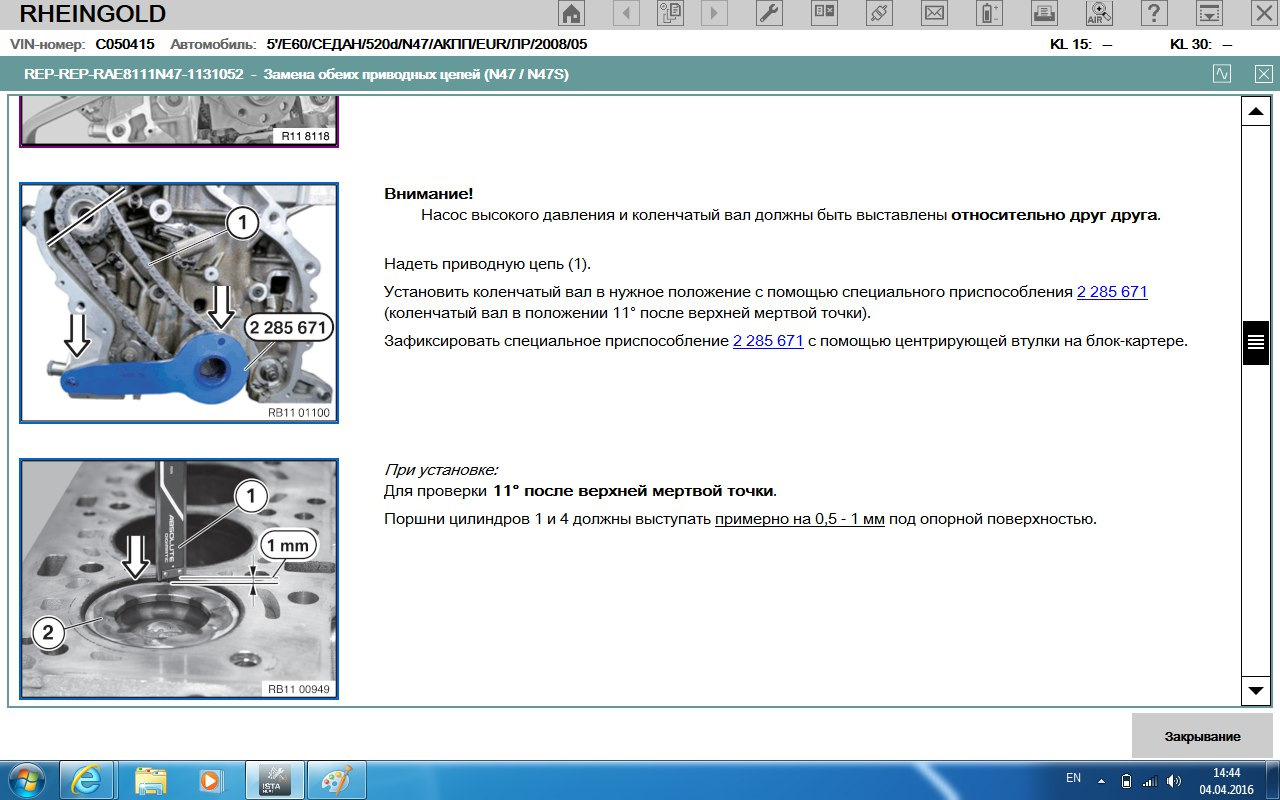The image size is (1280, 800).
Task: Switch to the ISTA taskbar application
Action: [273, 780]
